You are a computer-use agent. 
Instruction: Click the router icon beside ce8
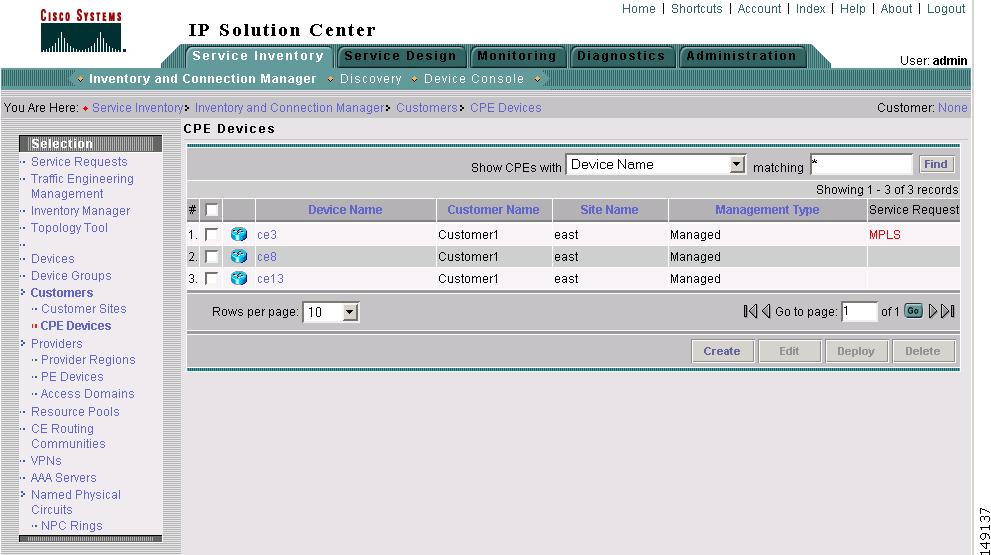[239, 256]
